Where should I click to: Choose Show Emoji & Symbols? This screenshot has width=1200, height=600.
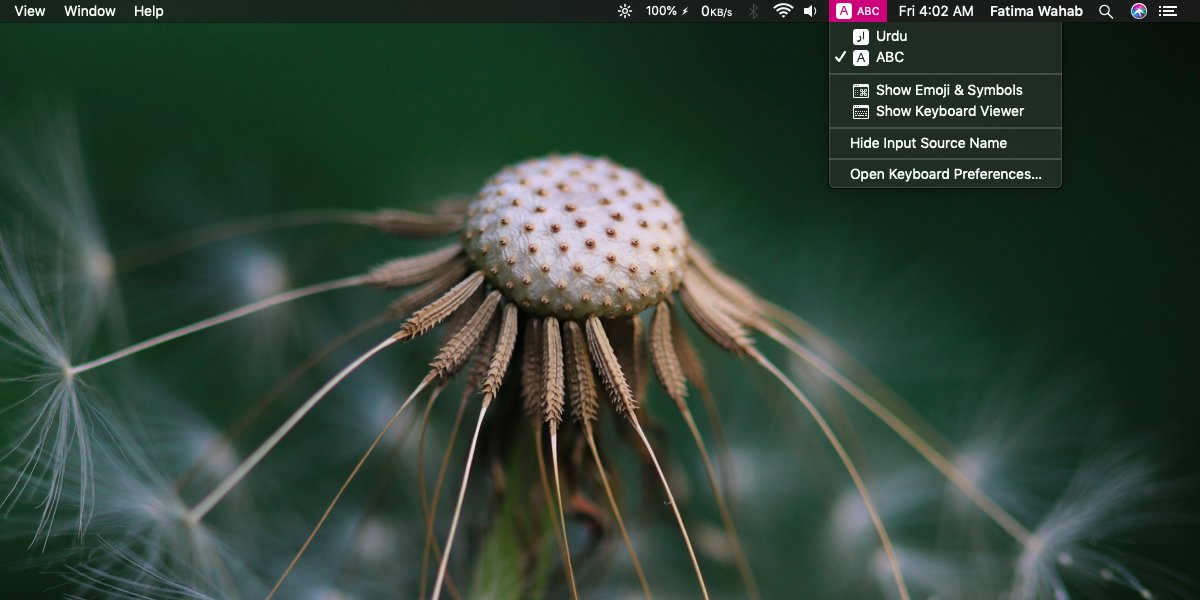pos(945,90)
